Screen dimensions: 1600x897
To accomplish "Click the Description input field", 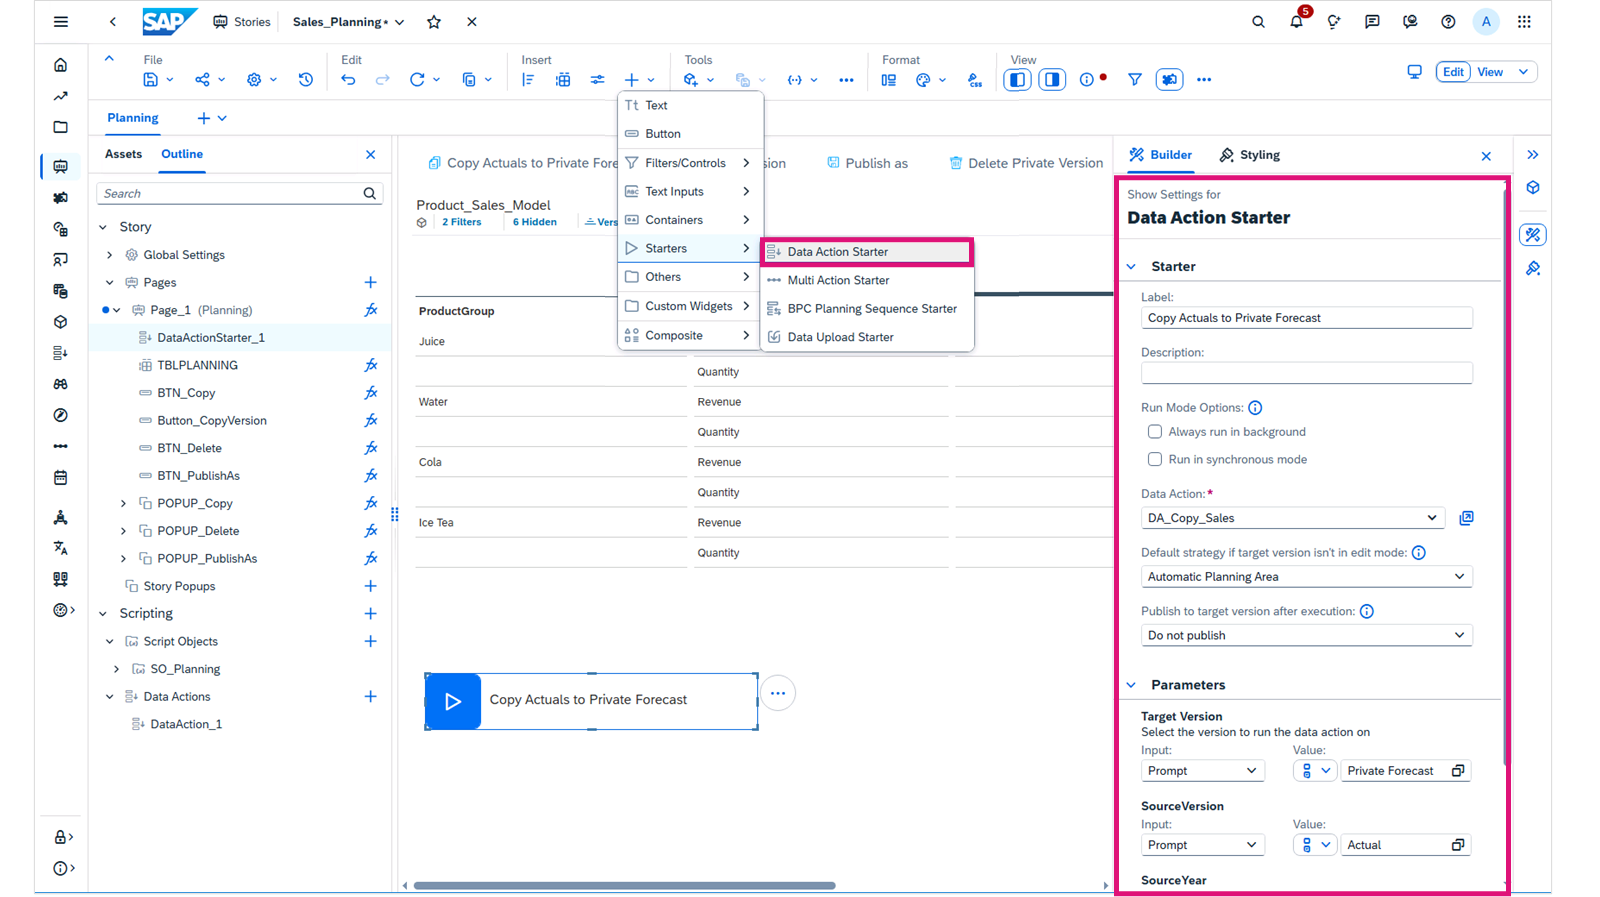I will 1306,373.
